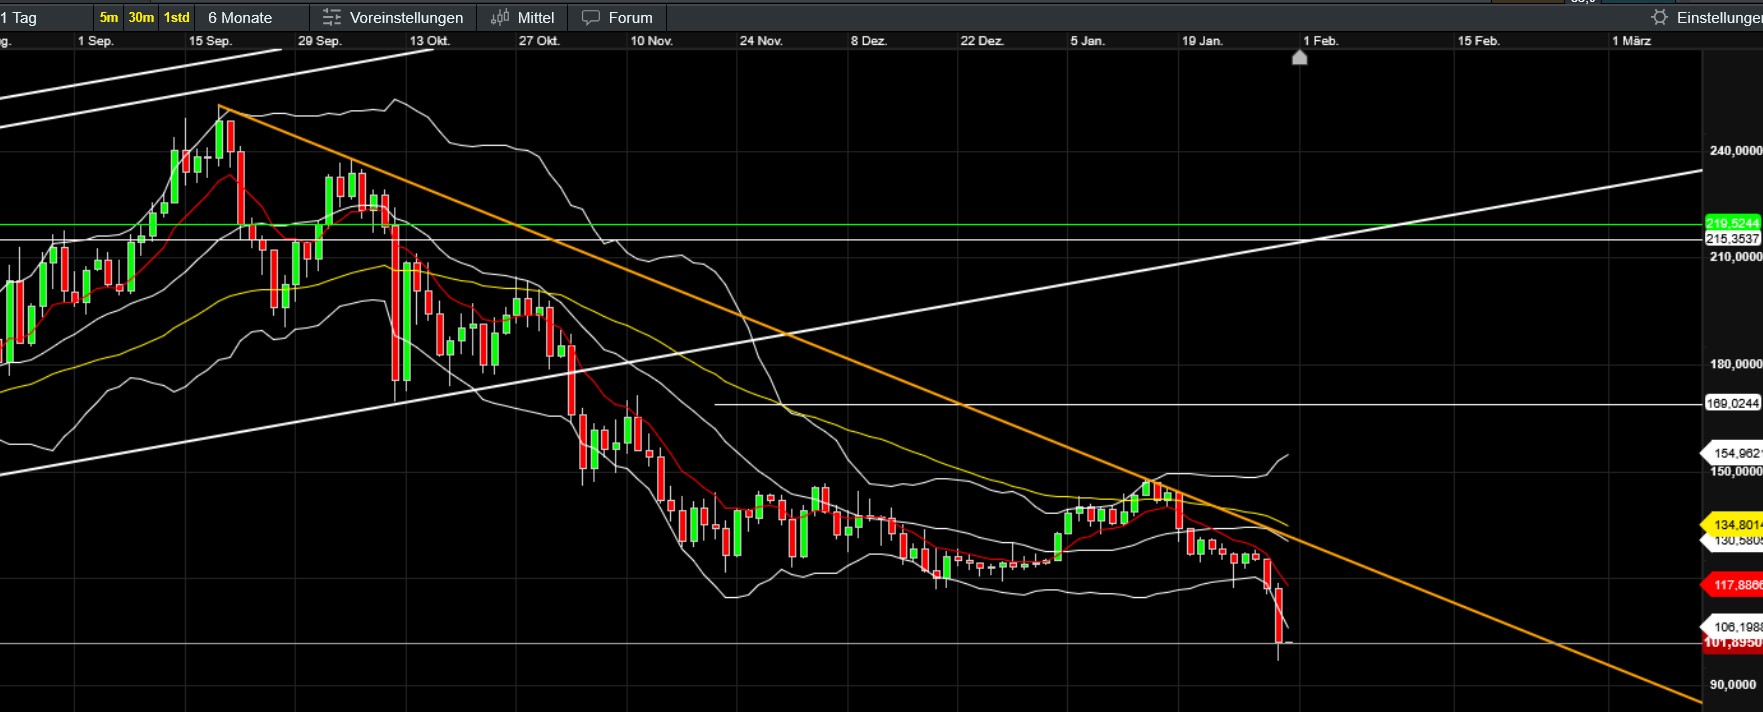Image resolution: width=1763 pixels, height=712 pixels.
Task: Open Einstellungen settings
Action: pos(1718,18)
